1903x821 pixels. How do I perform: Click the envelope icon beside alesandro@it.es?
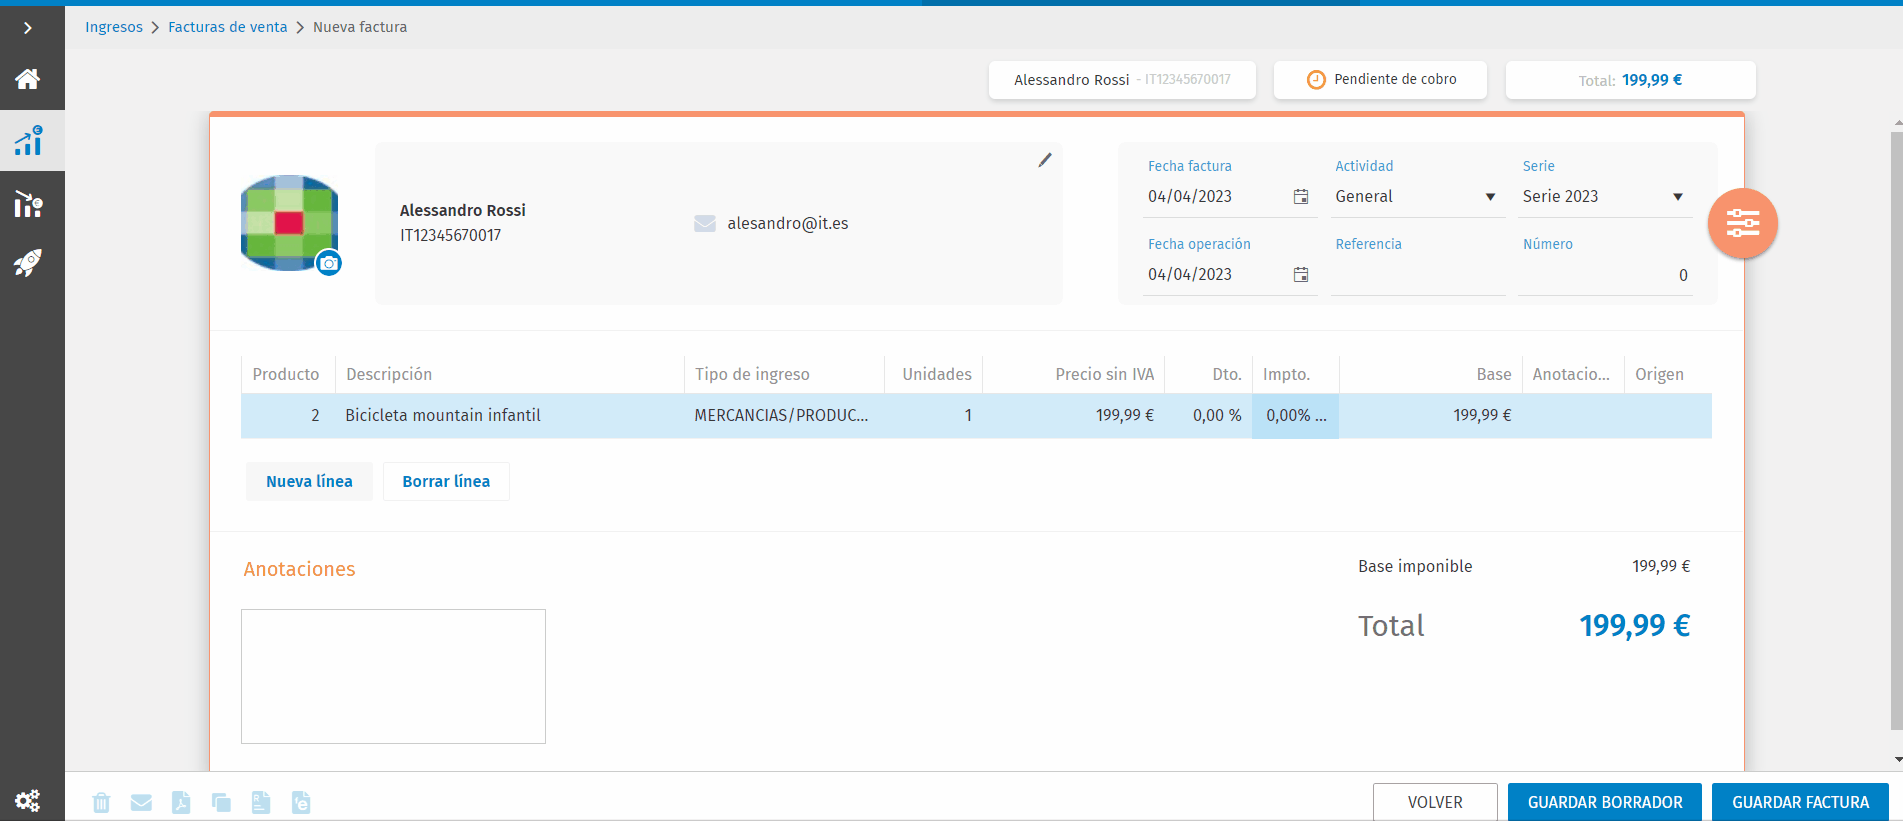[x=705, y=224]
